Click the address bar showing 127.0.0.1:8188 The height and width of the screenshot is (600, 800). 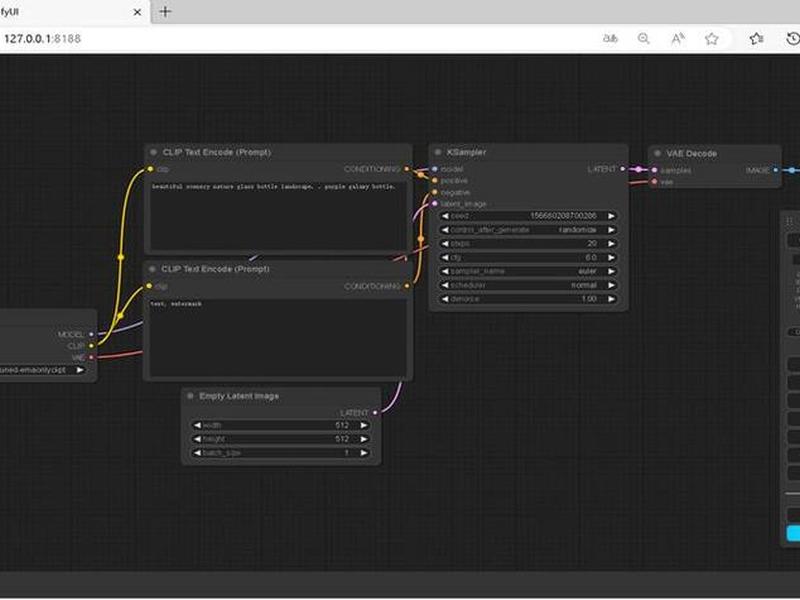tap(42, 38)
